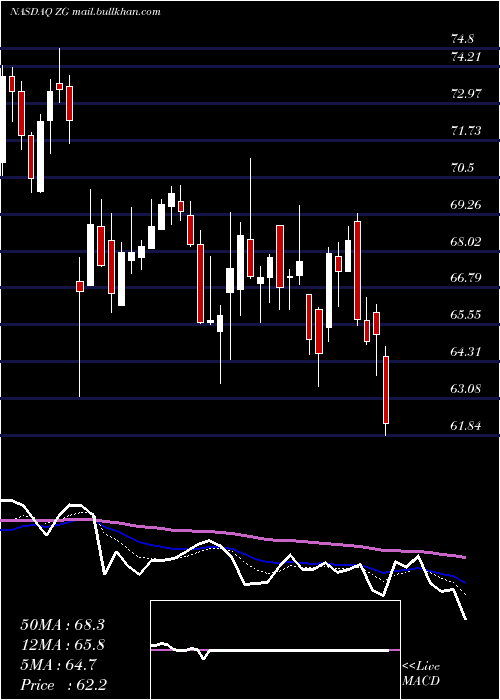Click the 12MA : 65.8 reading
Image resolution: width=500 pixels, height=700 pixels.
click(x=62, y=645)
